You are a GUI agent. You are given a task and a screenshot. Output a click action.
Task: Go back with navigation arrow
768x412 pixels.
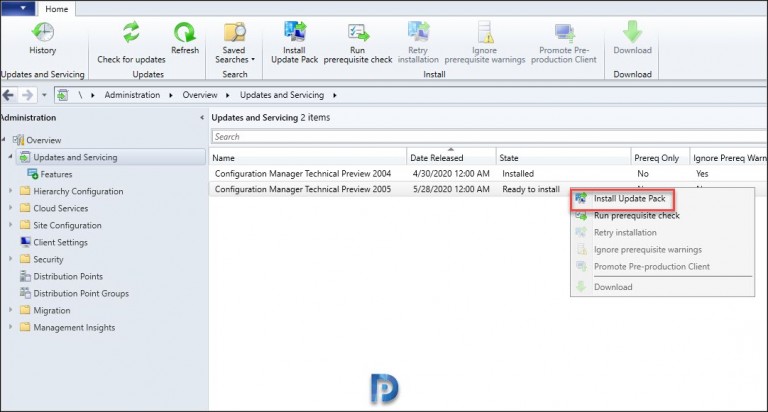click(x=8, y=95)
